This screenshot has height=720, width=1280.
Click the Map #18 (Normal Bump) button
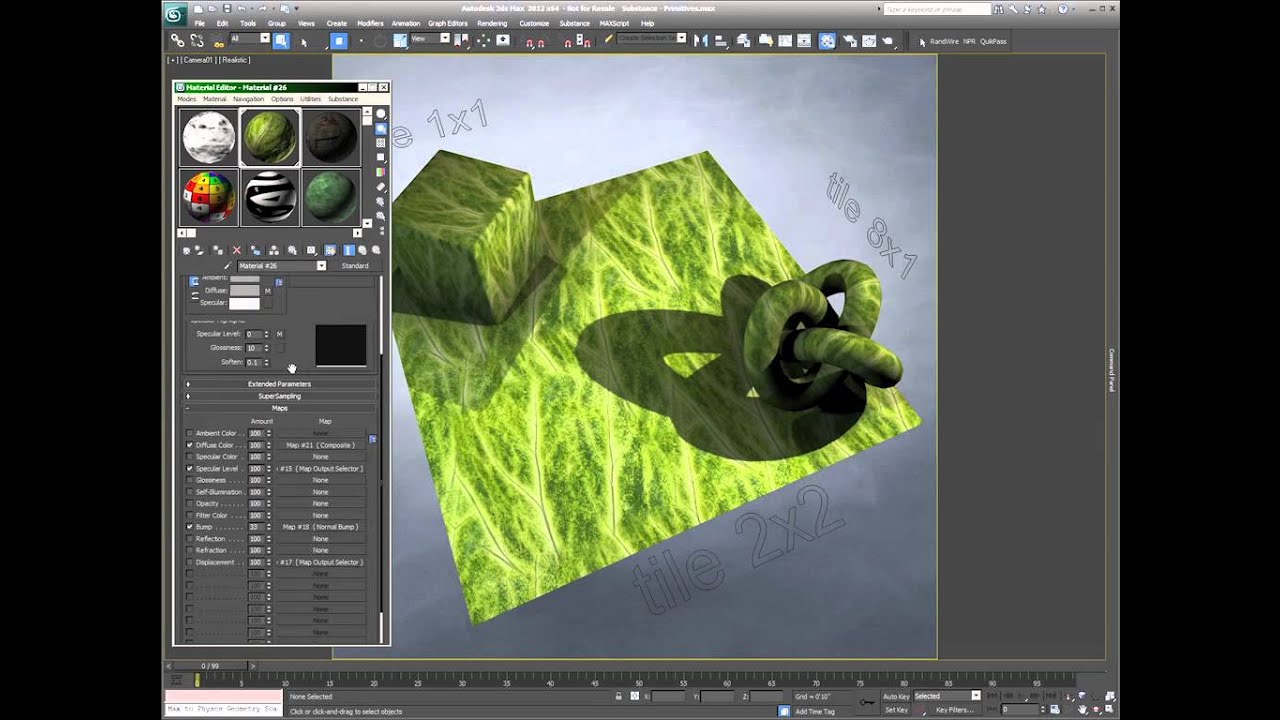[x=320, y=526]
